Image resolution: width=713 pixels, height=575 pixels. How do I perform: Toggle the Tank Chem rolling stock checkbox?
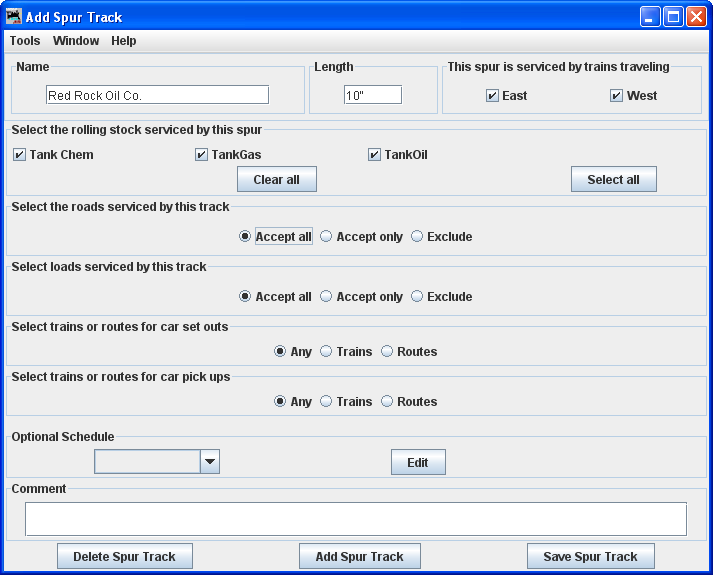pos(20,155)
